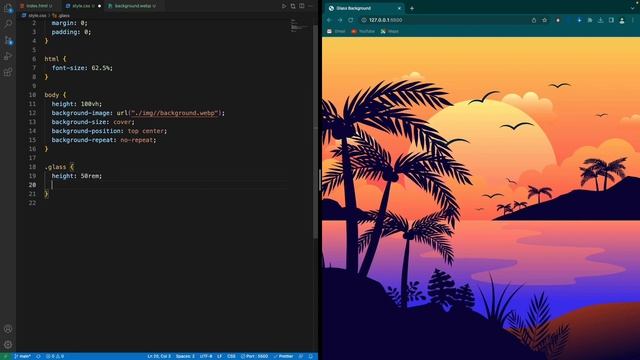Viewport: 640px width, 360px height.
Task: Click the 'height: 100vh' declaration
Action: pos(77,104)
